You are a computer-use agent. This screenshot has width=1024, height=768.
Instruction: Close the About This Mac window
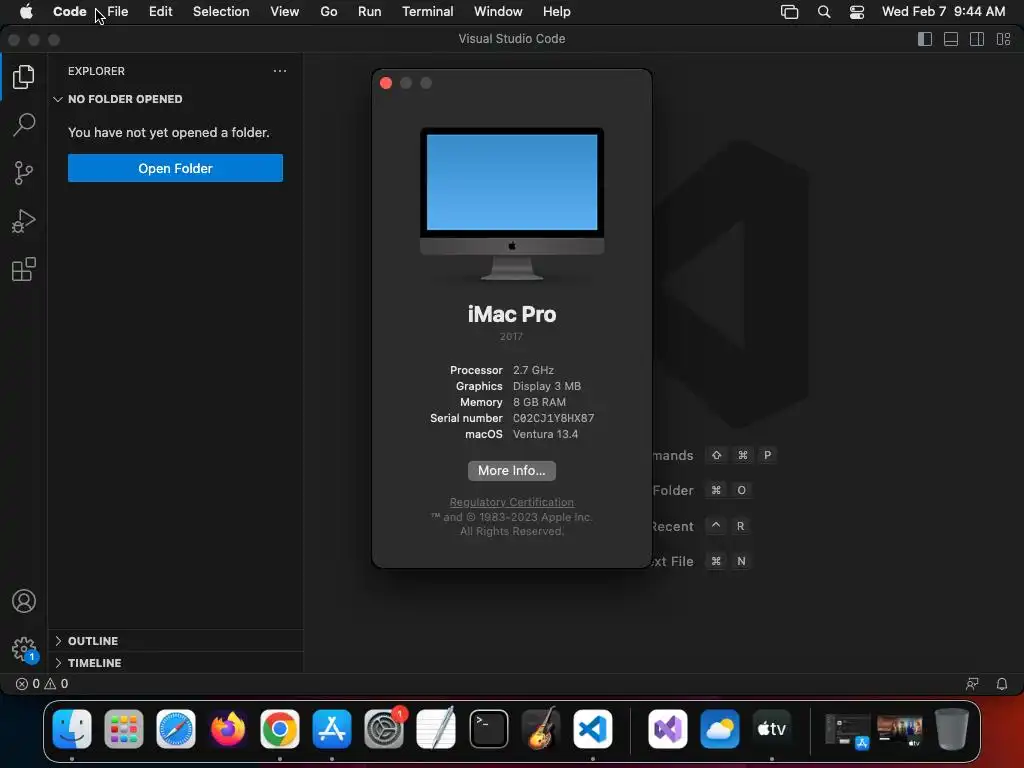point(386,83)
